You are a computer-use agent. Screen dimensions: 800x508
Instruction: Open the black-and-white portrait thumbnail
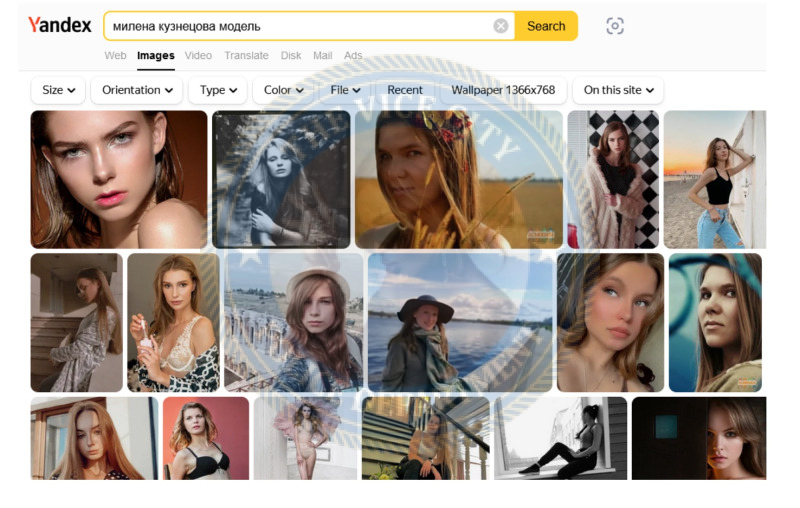(x=281, y=180)
